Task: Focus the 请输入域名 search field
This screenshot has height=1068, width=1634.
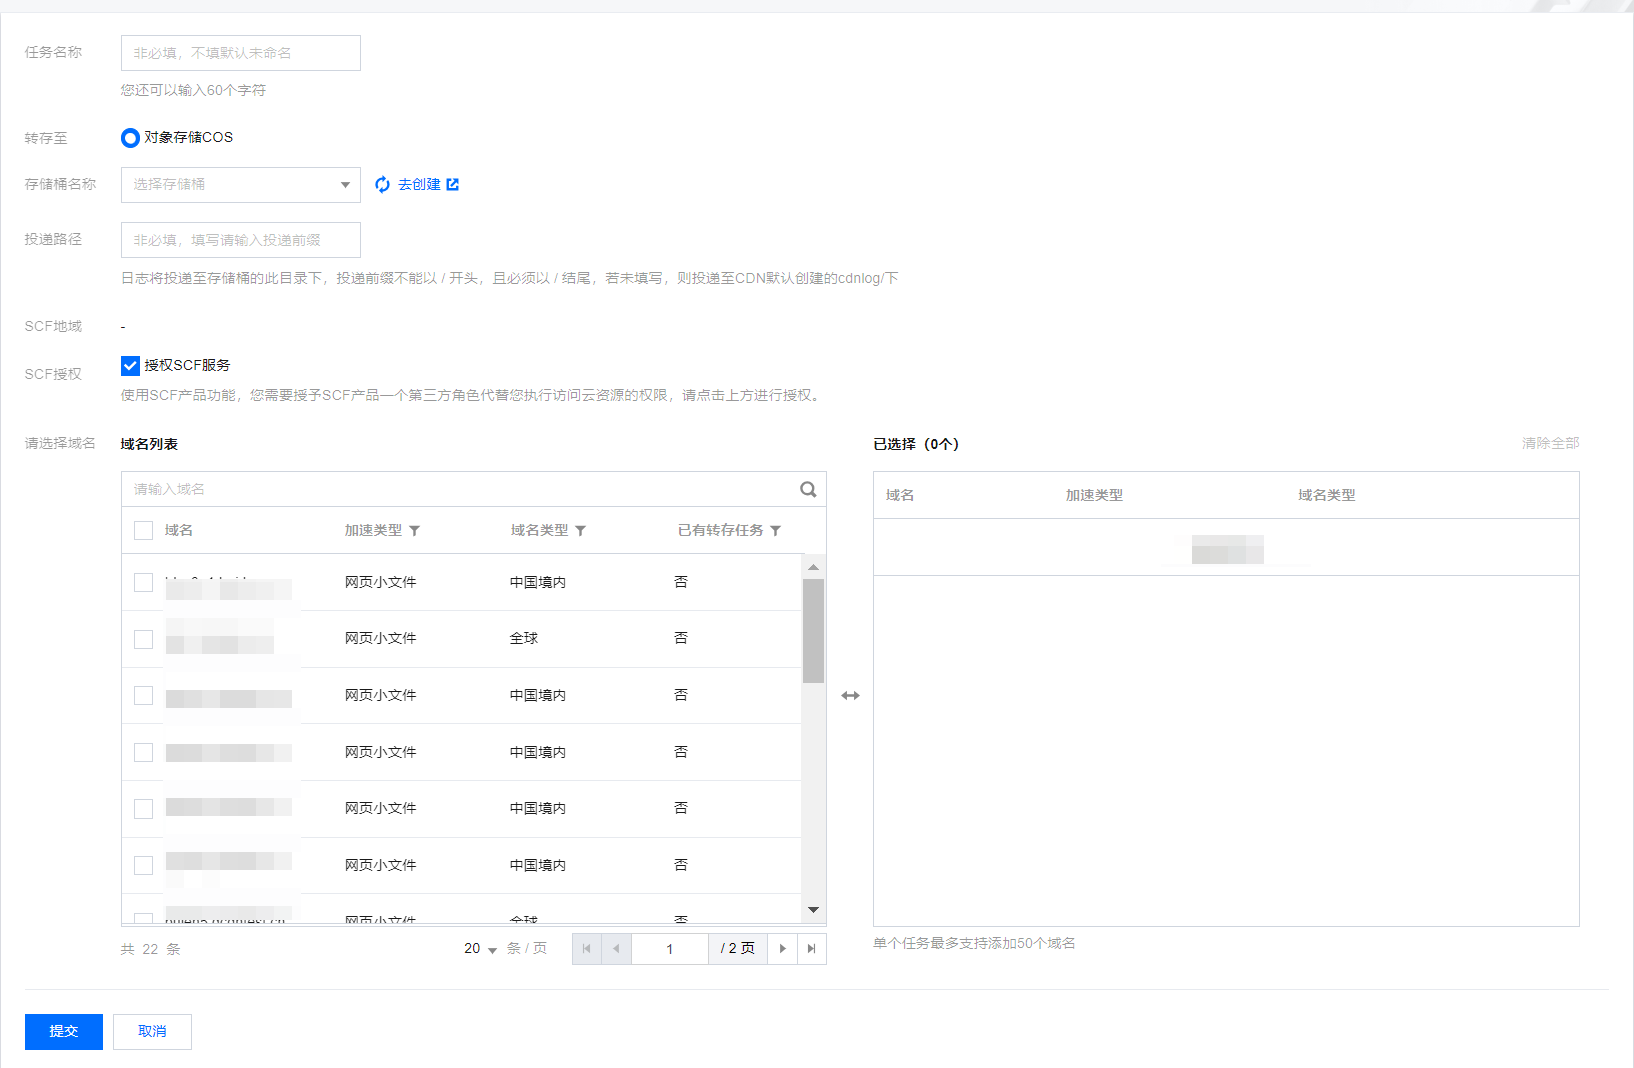Action: pos(460,489)
